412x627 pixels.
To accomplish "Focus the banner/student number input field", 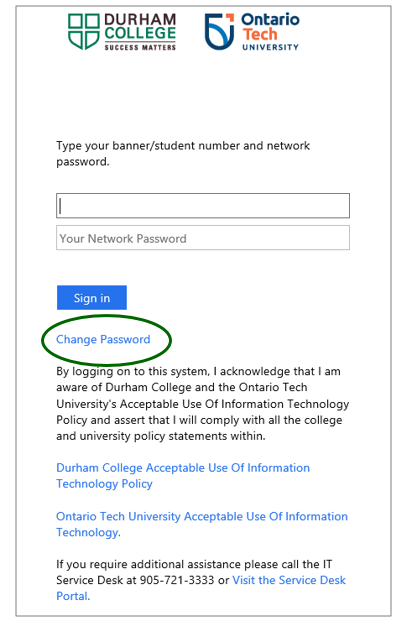I will click(x=203, y=206).
